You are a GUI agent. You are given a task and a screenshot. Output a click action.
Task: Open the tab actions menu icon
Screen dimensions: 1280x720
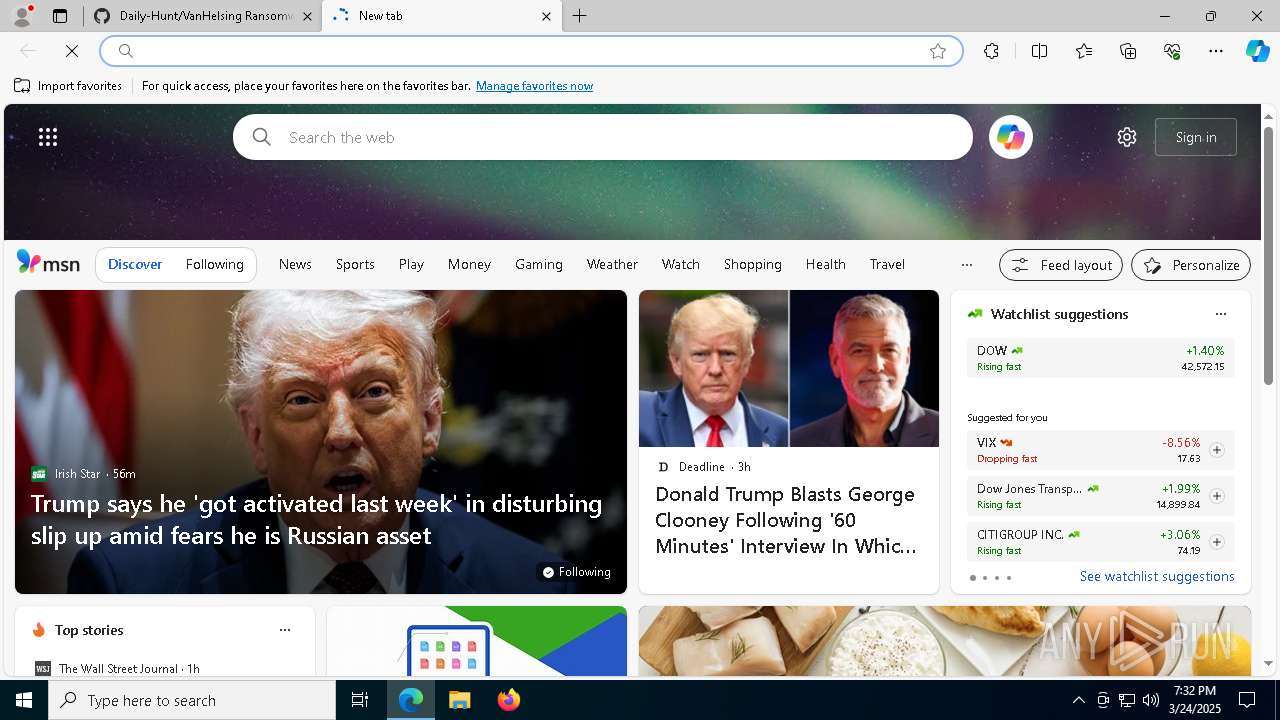[x=60, y=16]
